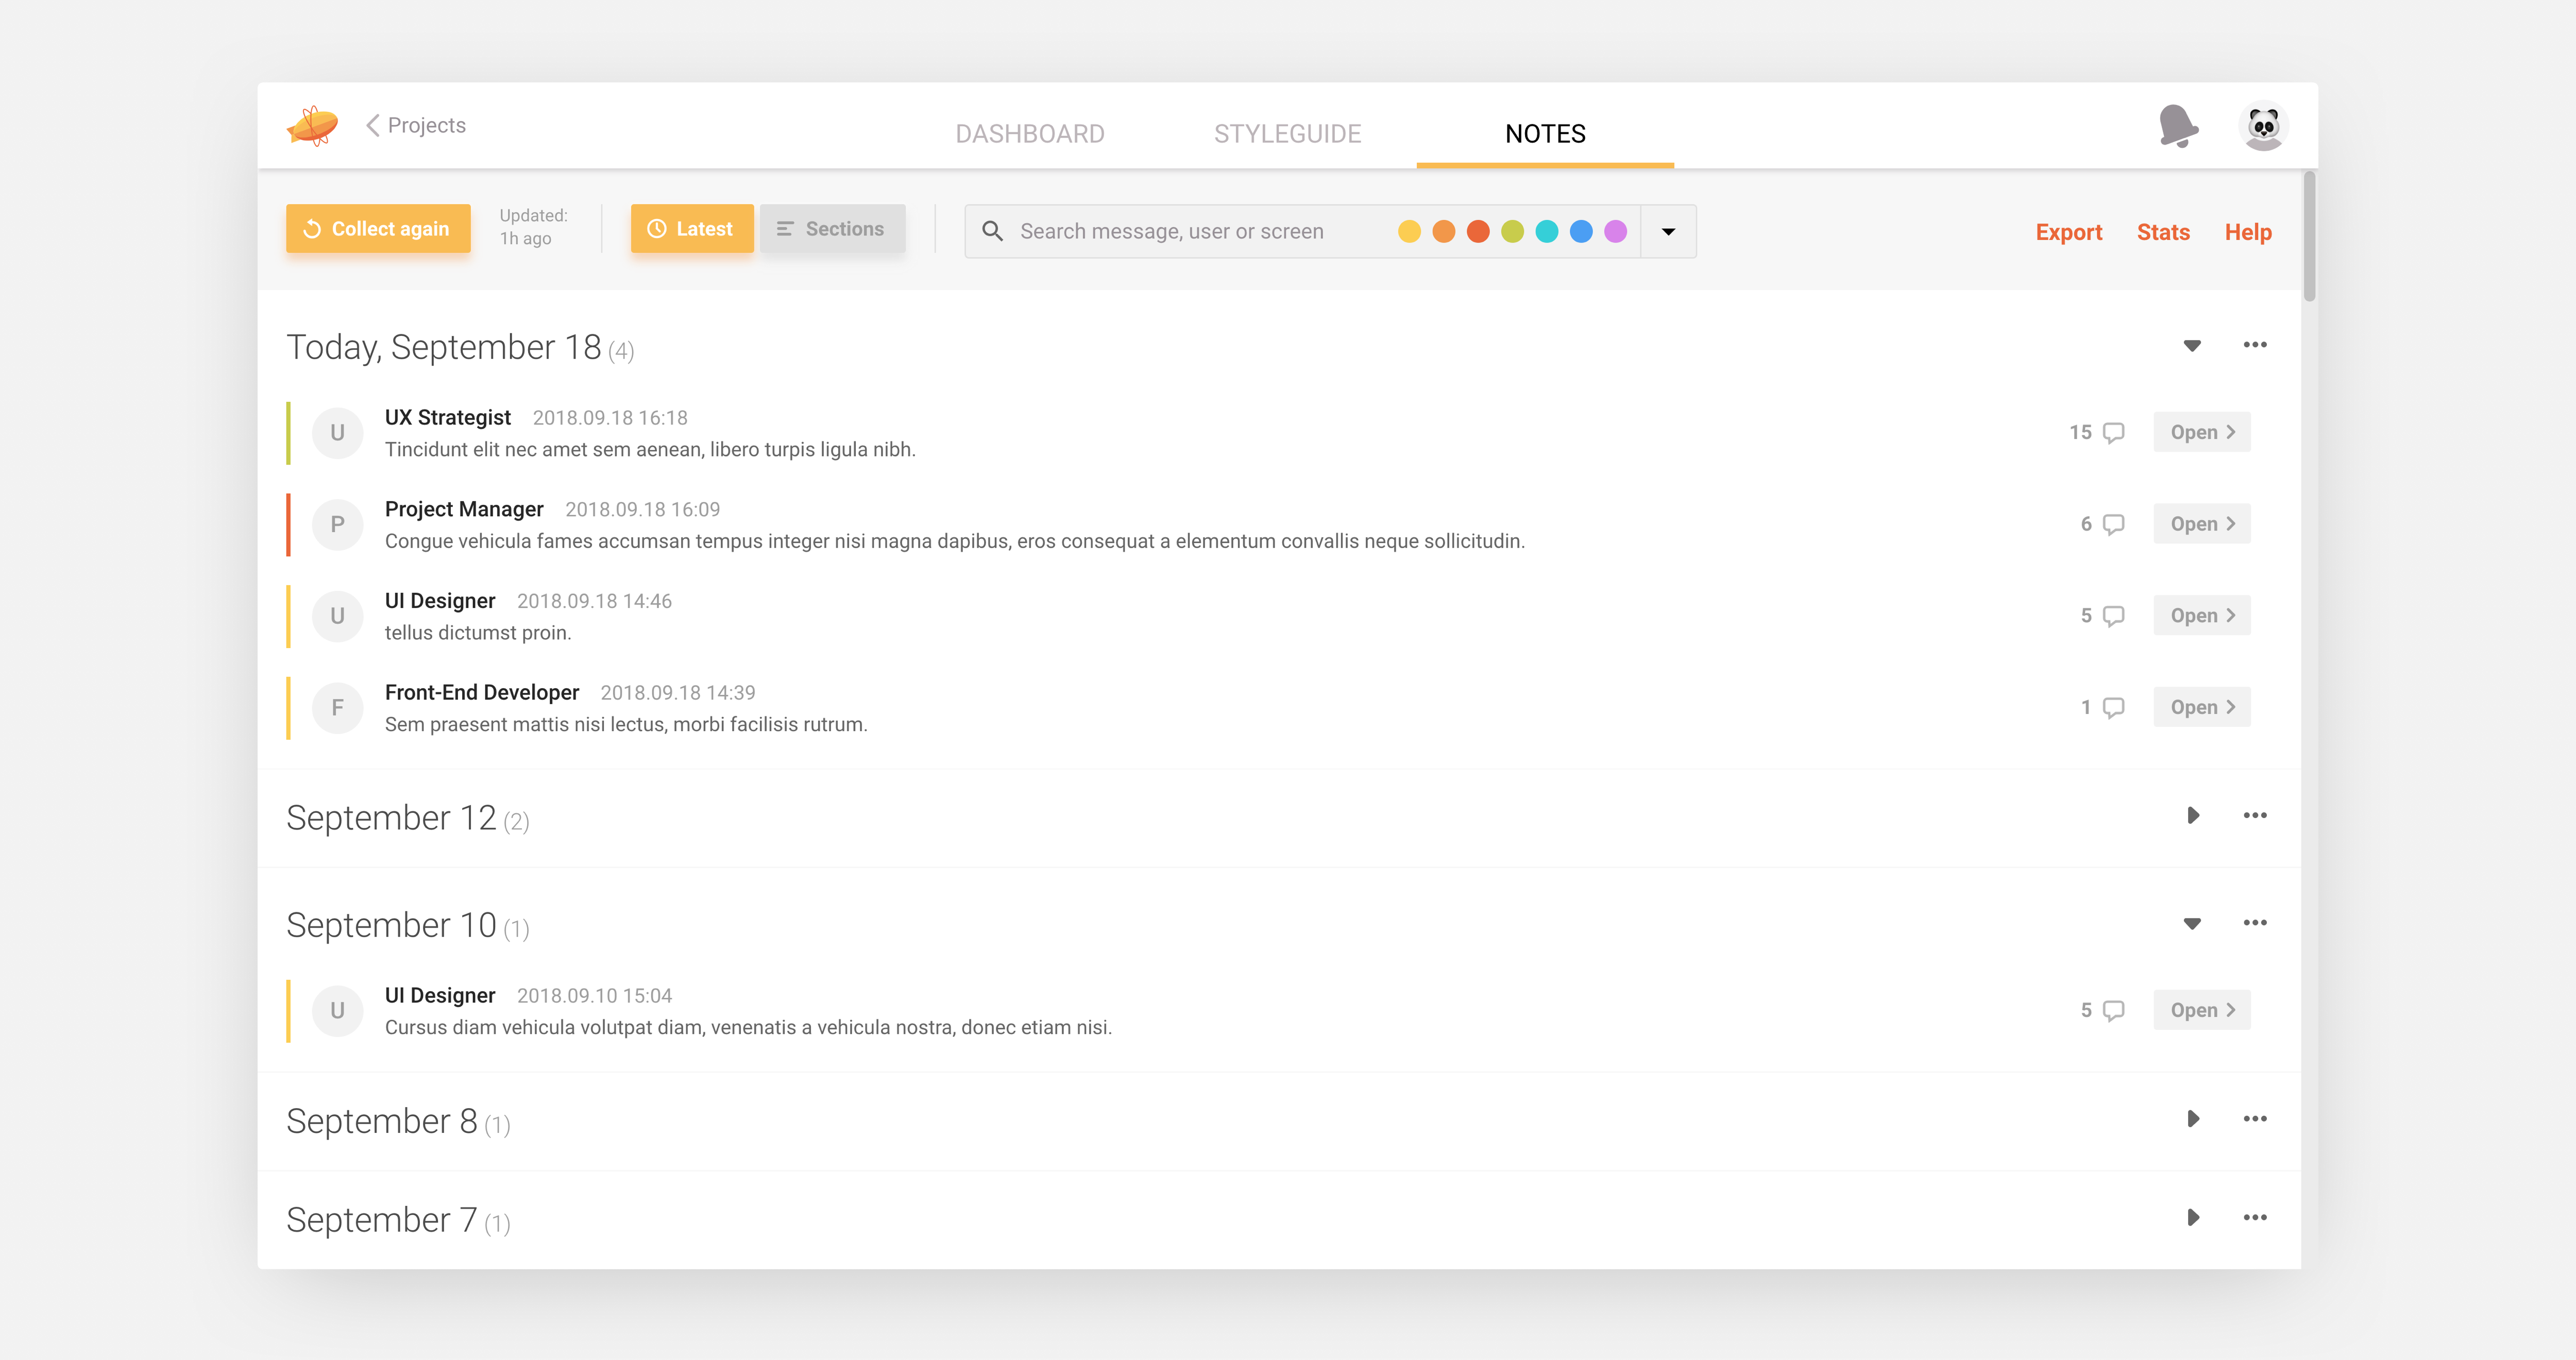This screenshot has height=1360, width=2576.
Task: Open more options for September 10
Action: click(2255, 923)
